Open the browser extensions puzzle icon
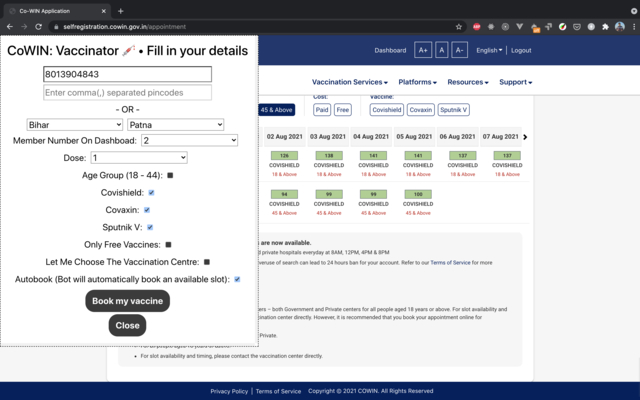The image size is (640, 400). [605, 27]
